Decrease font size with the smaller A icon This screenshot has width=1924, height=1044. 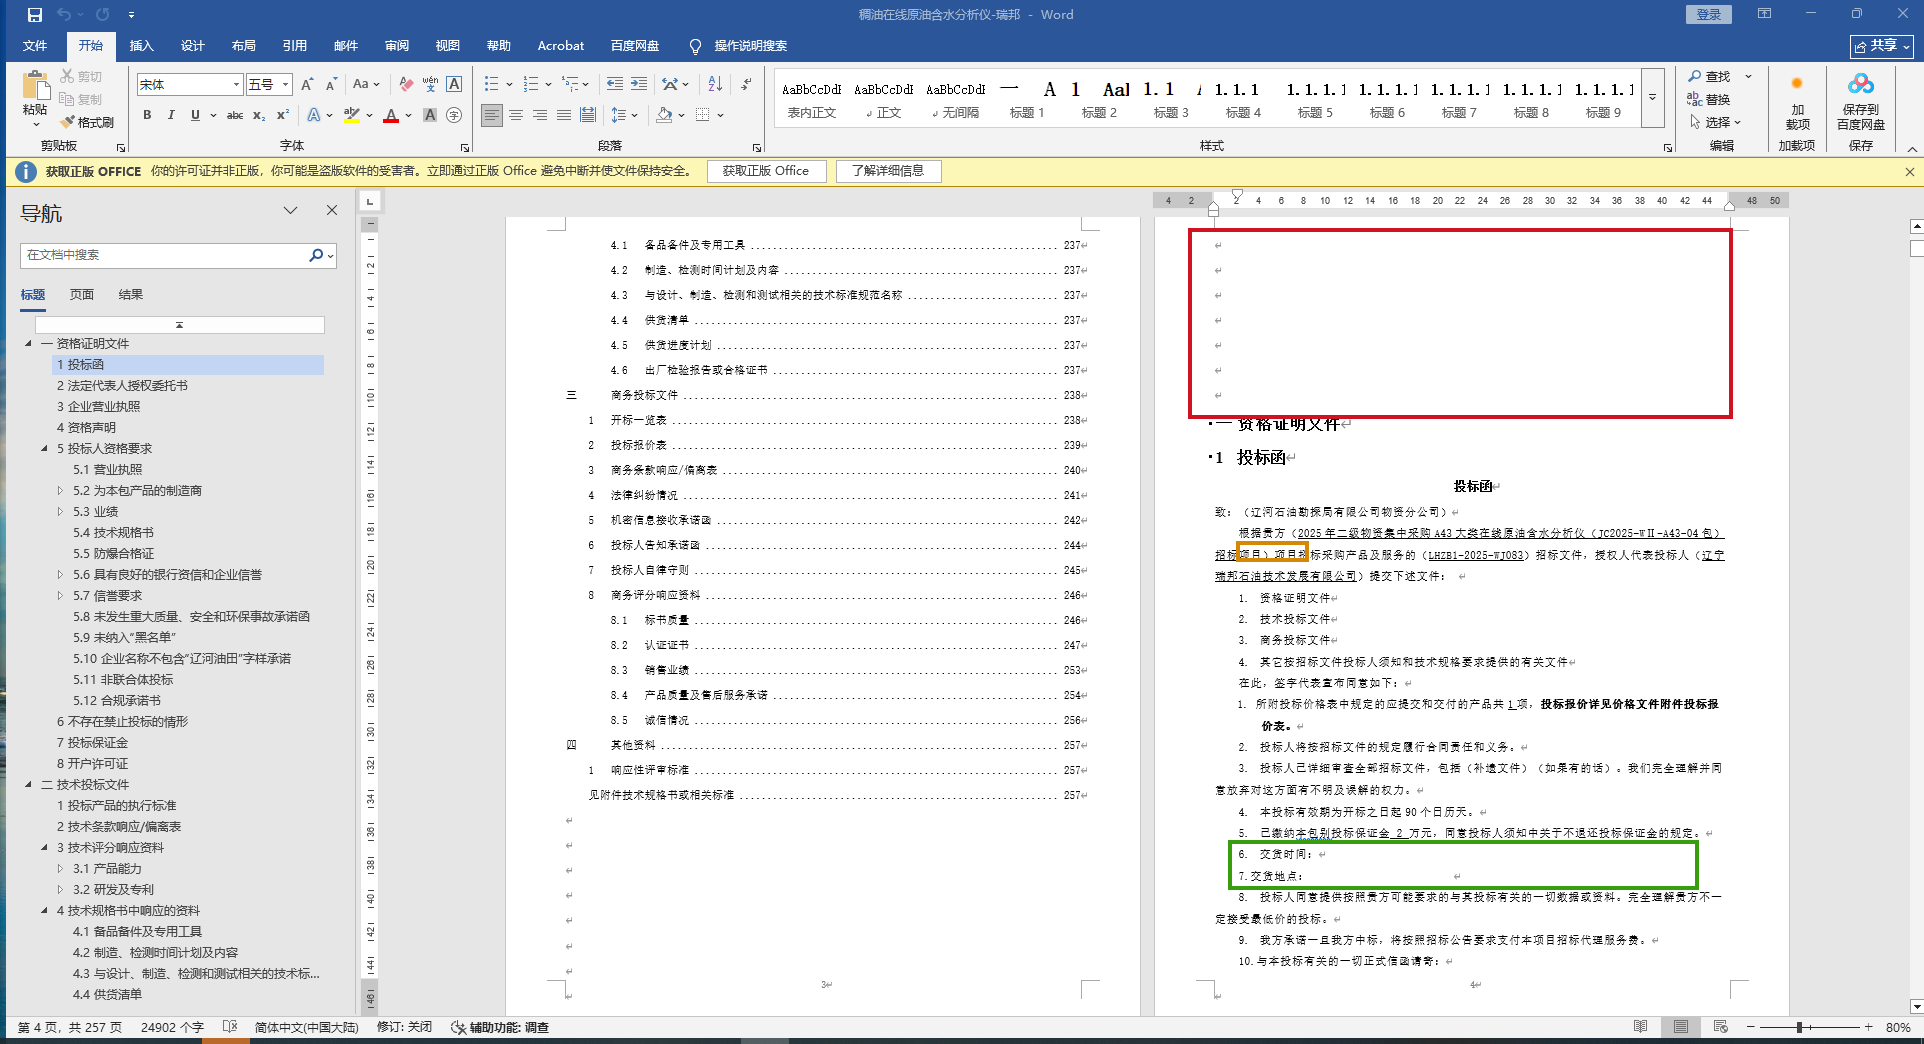point(331,85)
